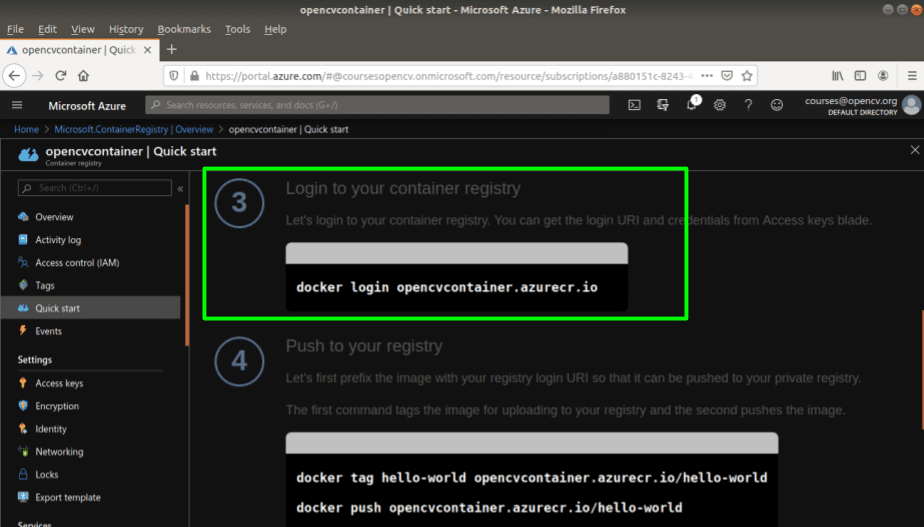Open Access control (IAM)
924x527 pixels.
click(x=77, y=262)
